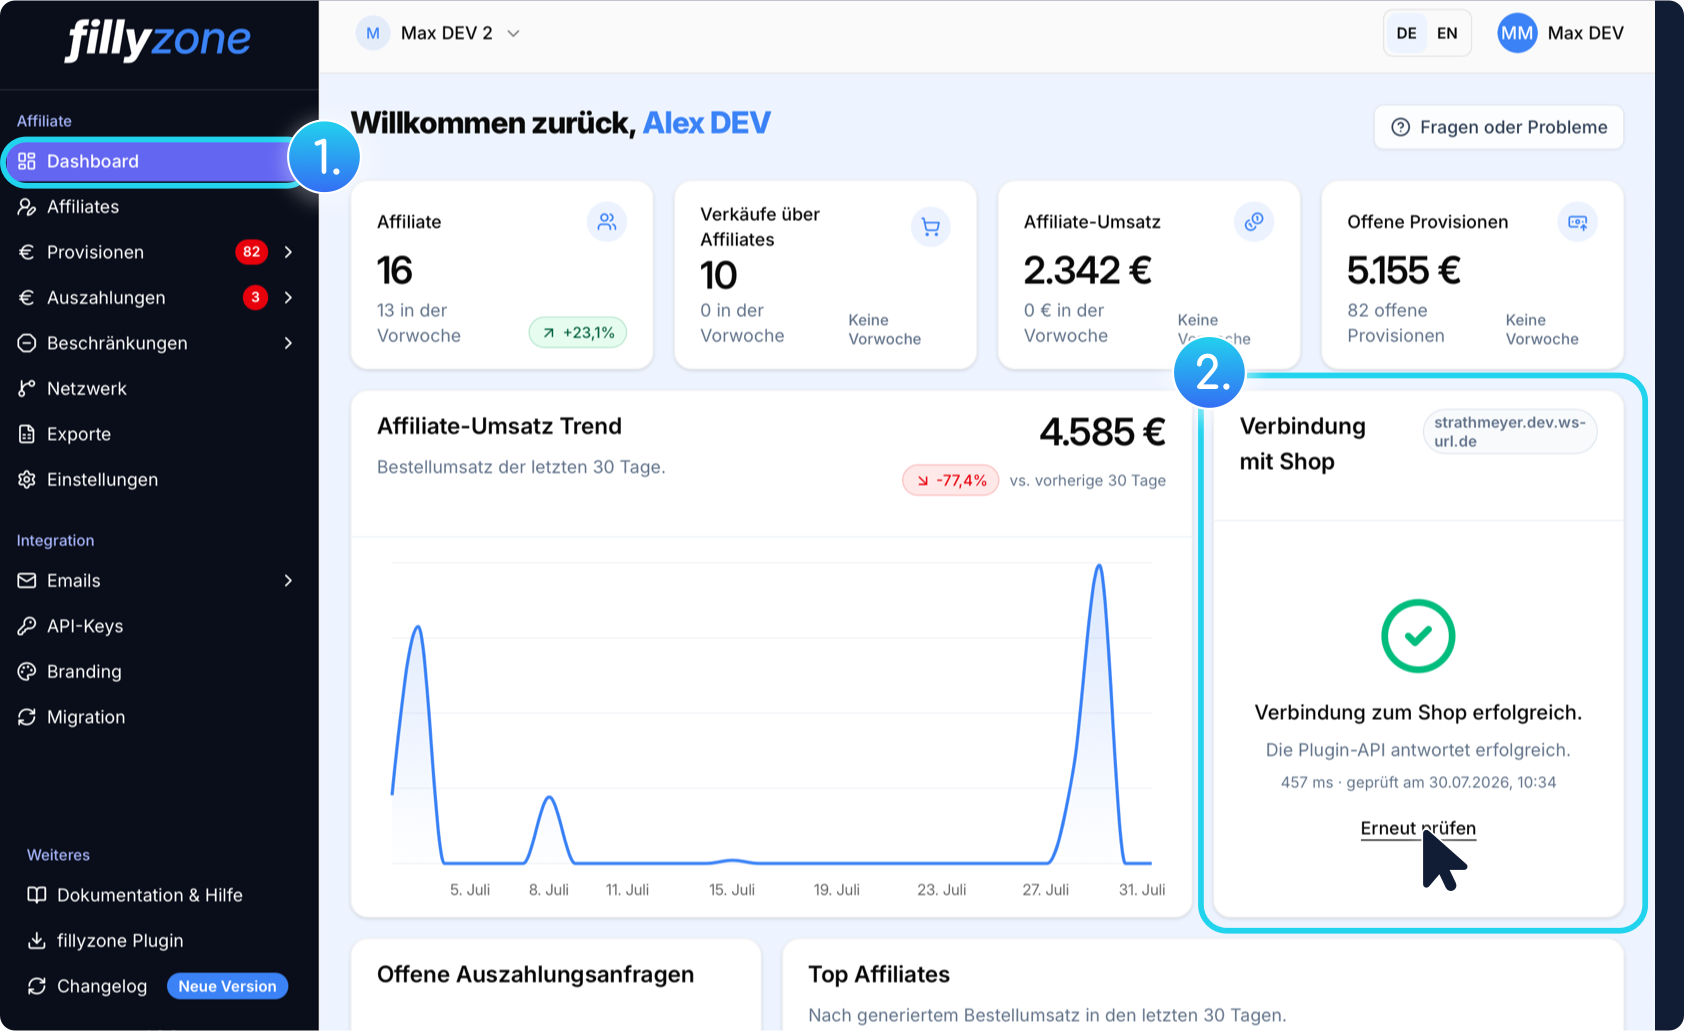Click the Neue Version badge
This screenshot has height=1031, width=1684.
(228, 986)
